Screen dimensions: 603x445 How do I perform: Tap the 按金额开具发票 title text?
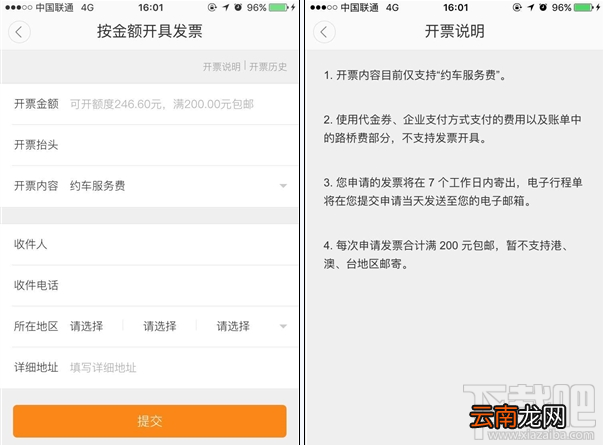tap(150, 32)
